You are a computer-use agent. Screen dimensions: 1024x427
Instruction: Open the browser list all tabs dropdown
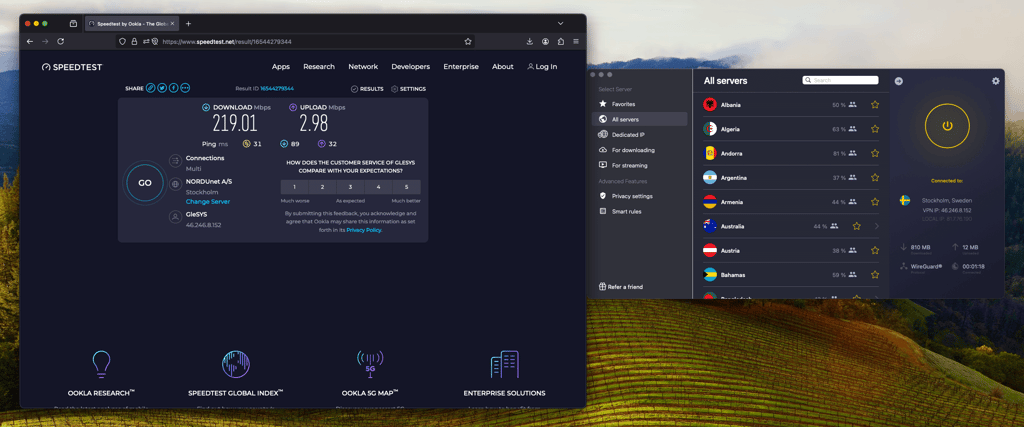coord(560,24)
